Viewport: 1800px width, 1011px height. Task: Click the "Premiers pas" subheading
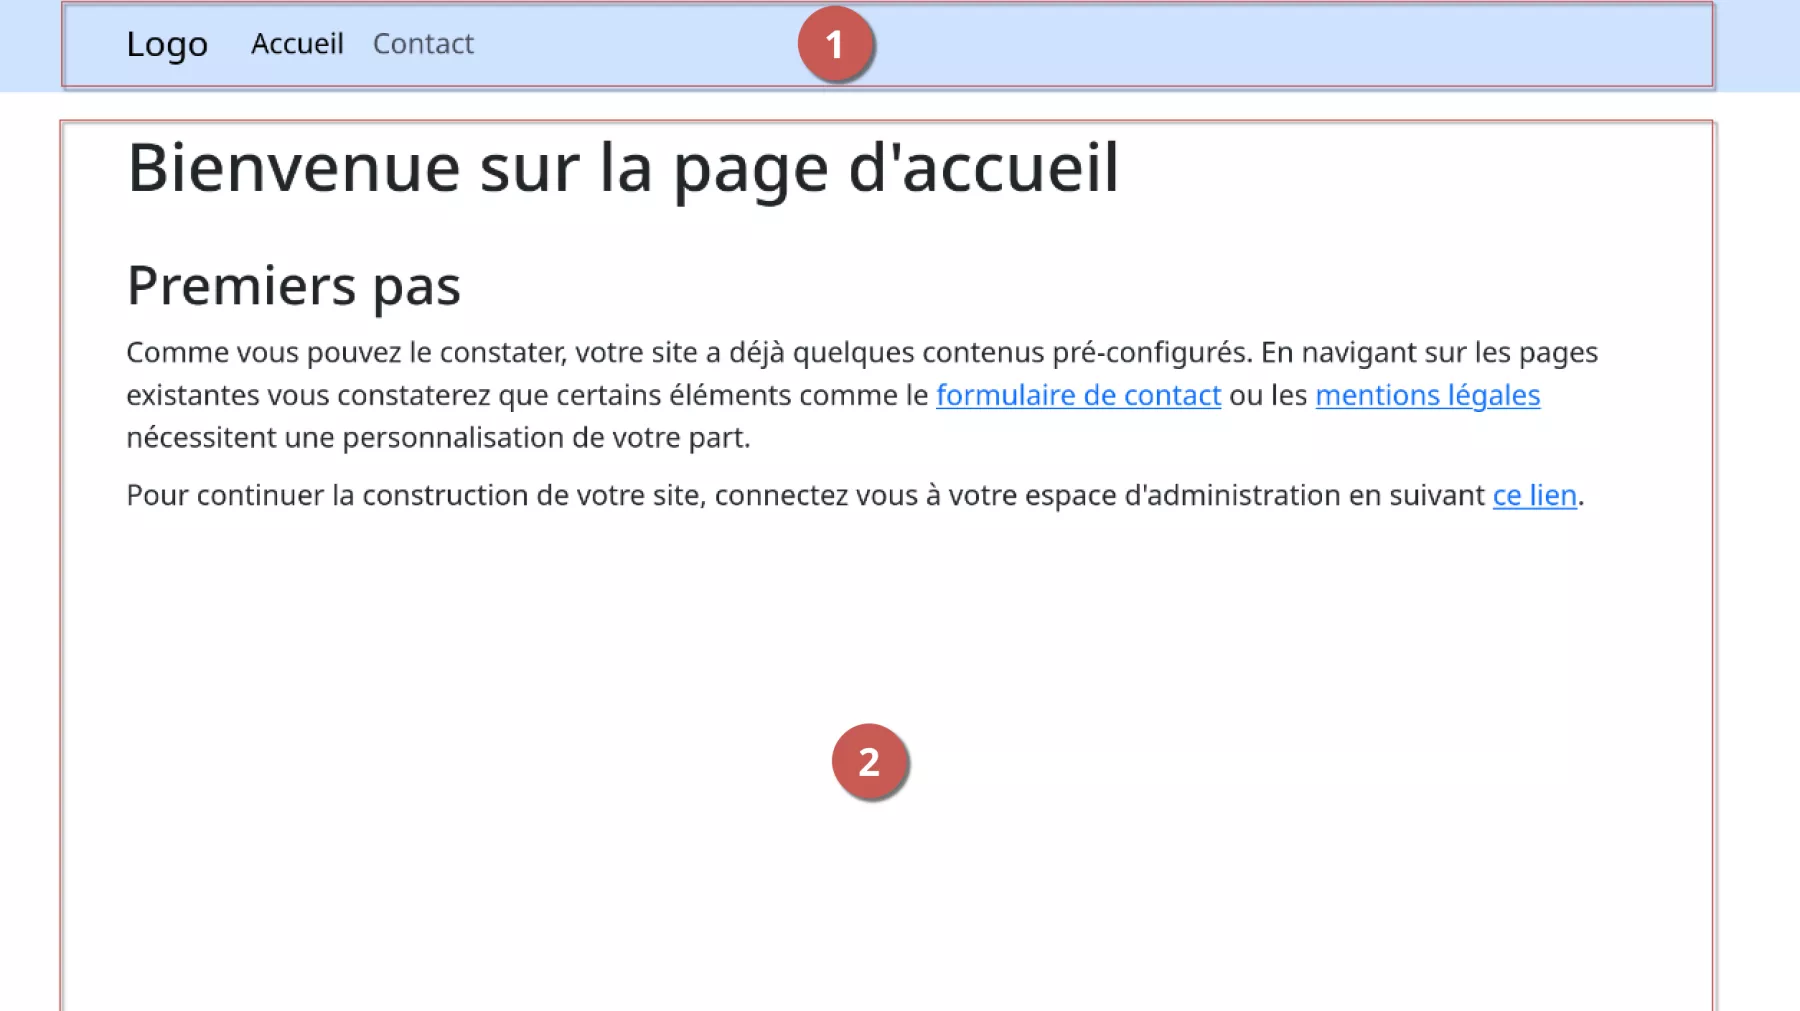point(294,286)
